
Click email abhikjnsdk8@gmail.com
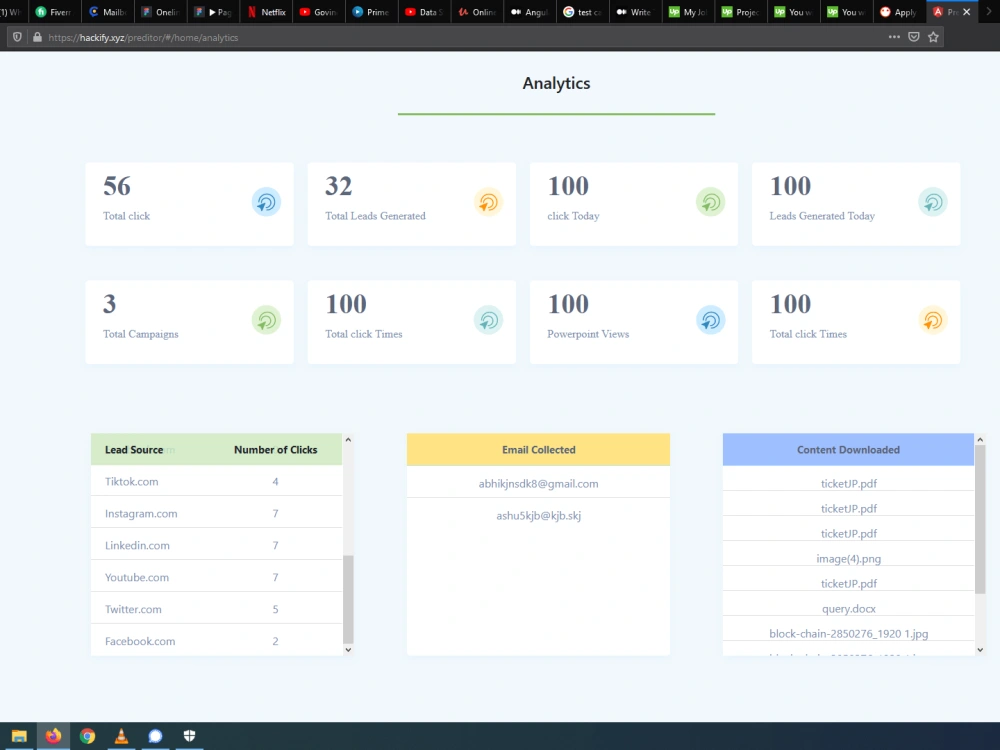tap(538, 483)
